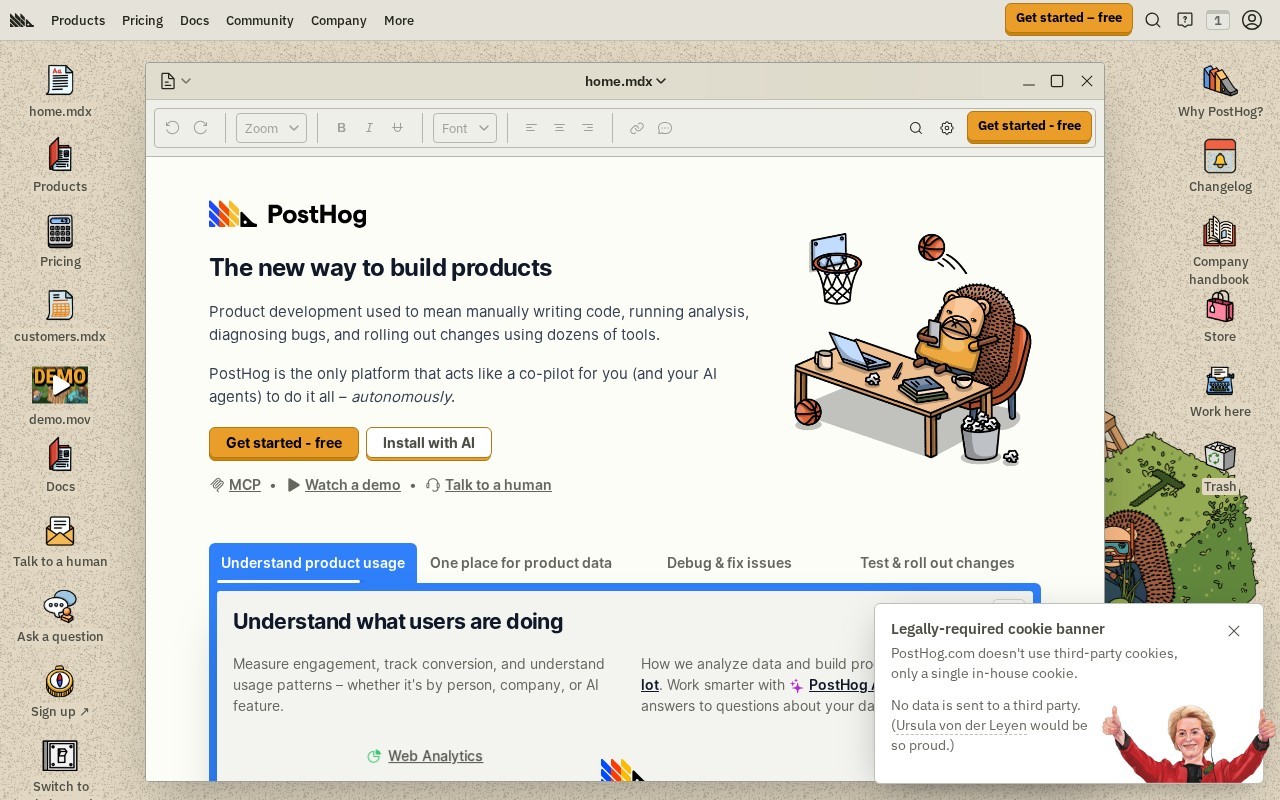Image resolution: width=1280 pixels, height=800 pixels.
Task: Open the help icon in the top bar
Action: click(x=1185, y=20)
